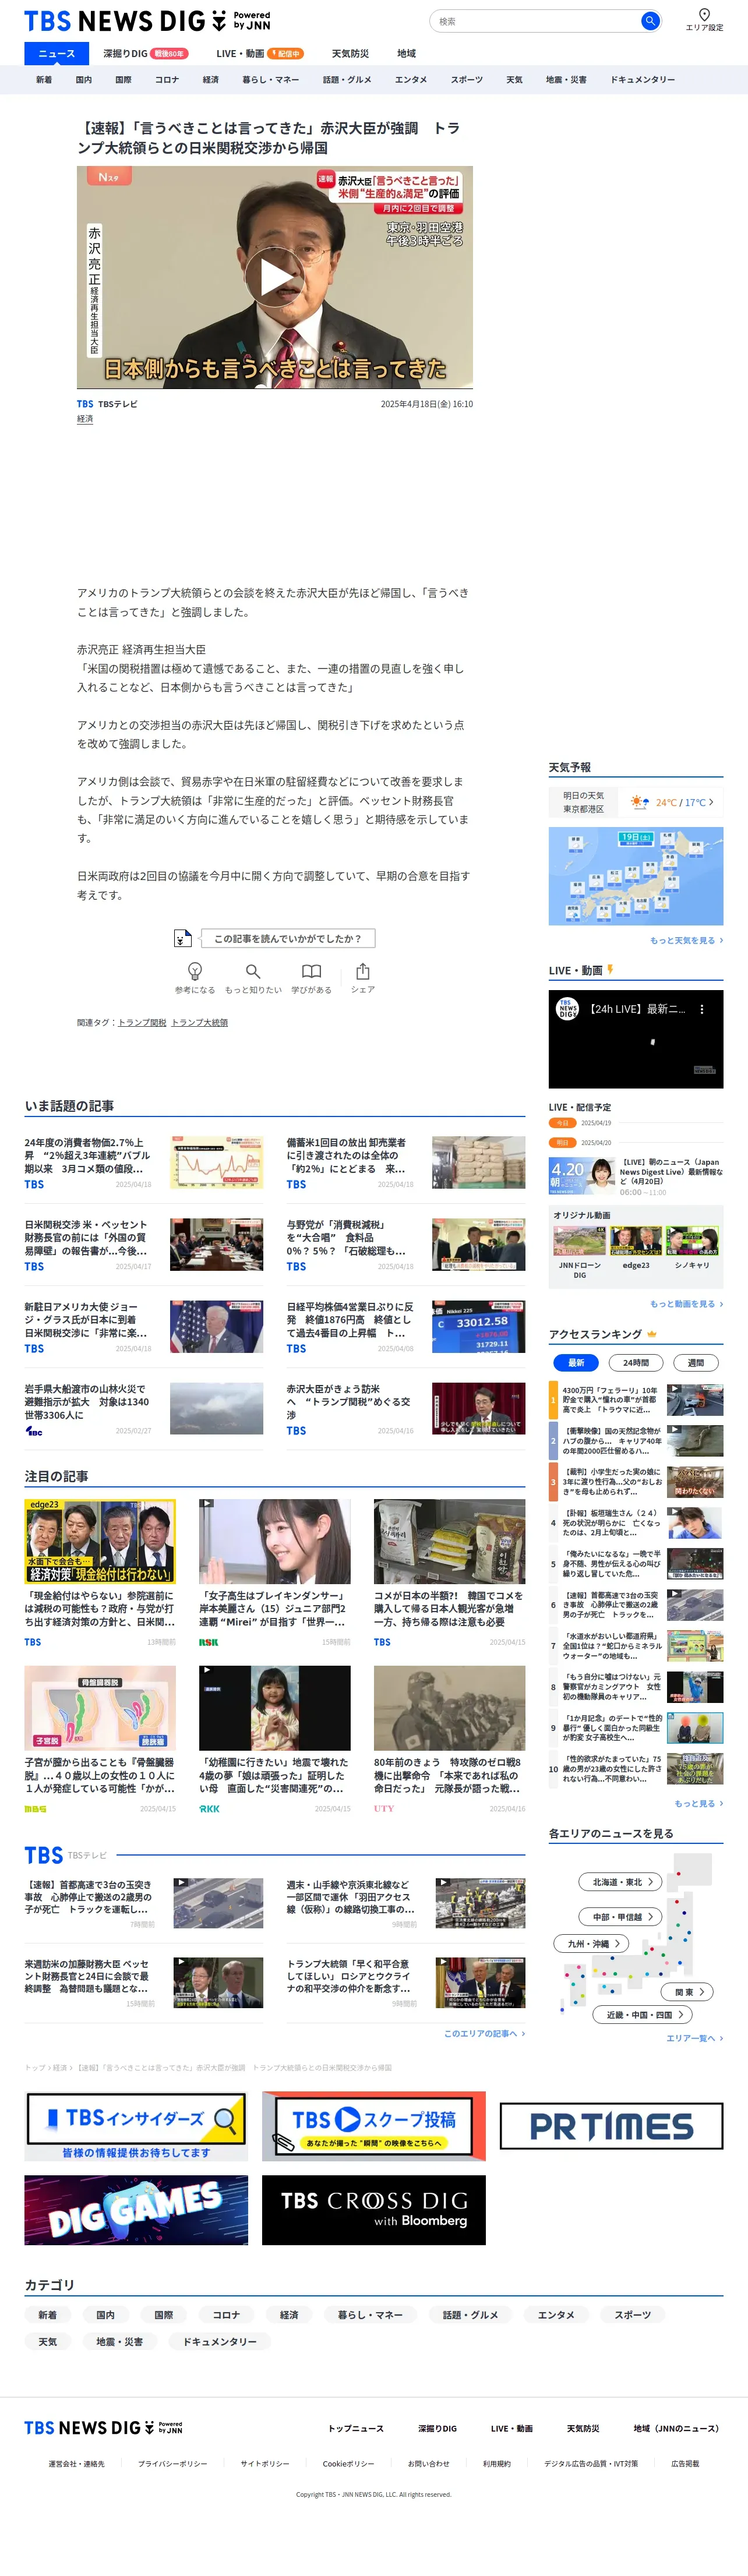Open the トップニュース footer link
This screenshot has width=748, height=2576.
click(356, 2428)
